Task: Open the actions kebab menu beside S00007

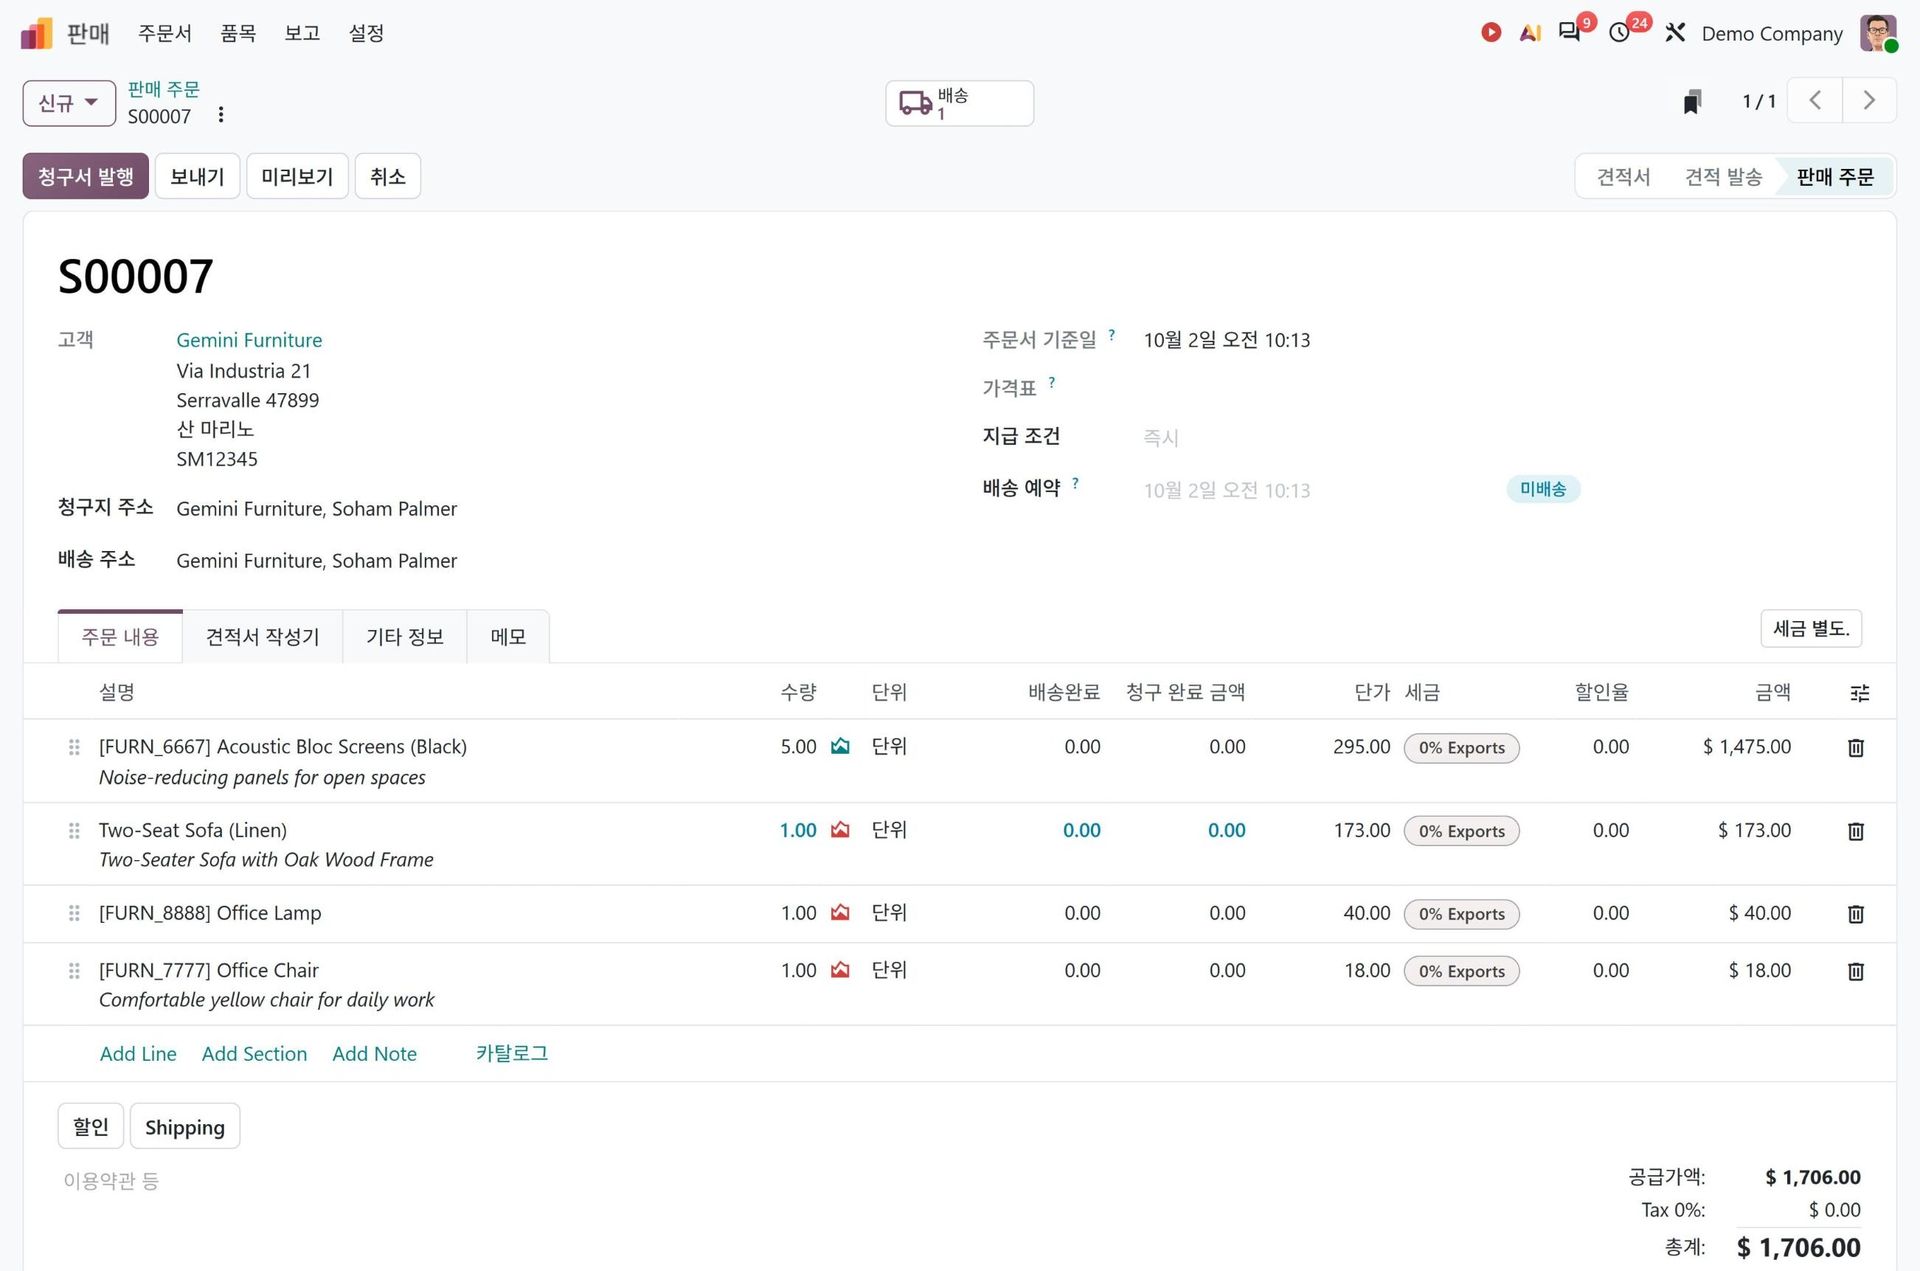Action: pos(221,115)
